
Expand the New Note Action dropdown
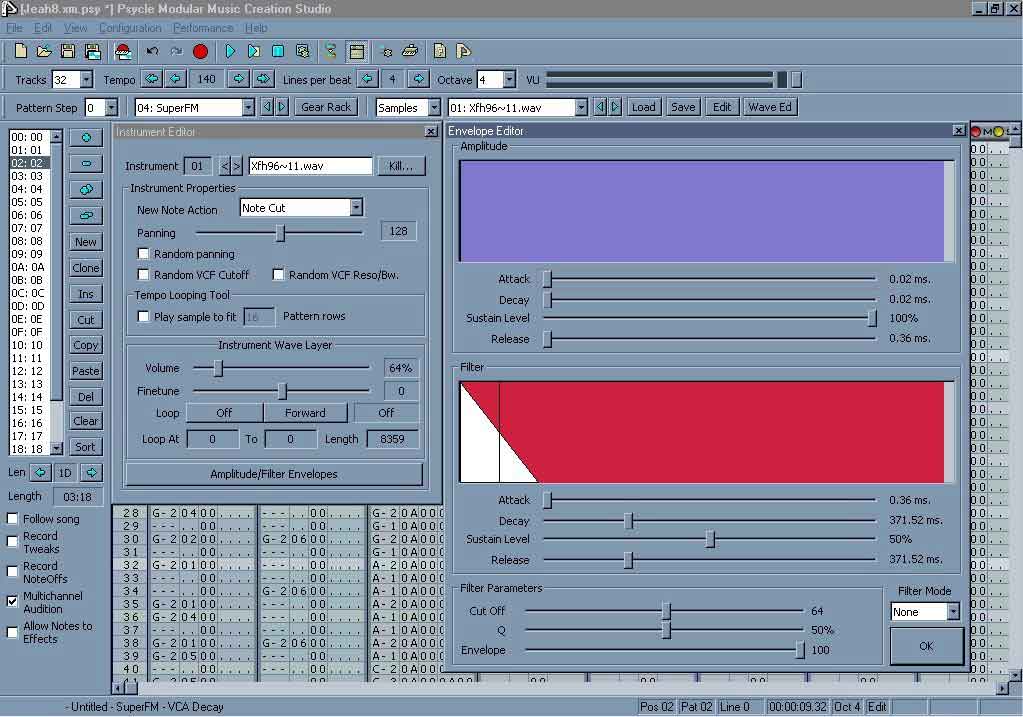356,208
